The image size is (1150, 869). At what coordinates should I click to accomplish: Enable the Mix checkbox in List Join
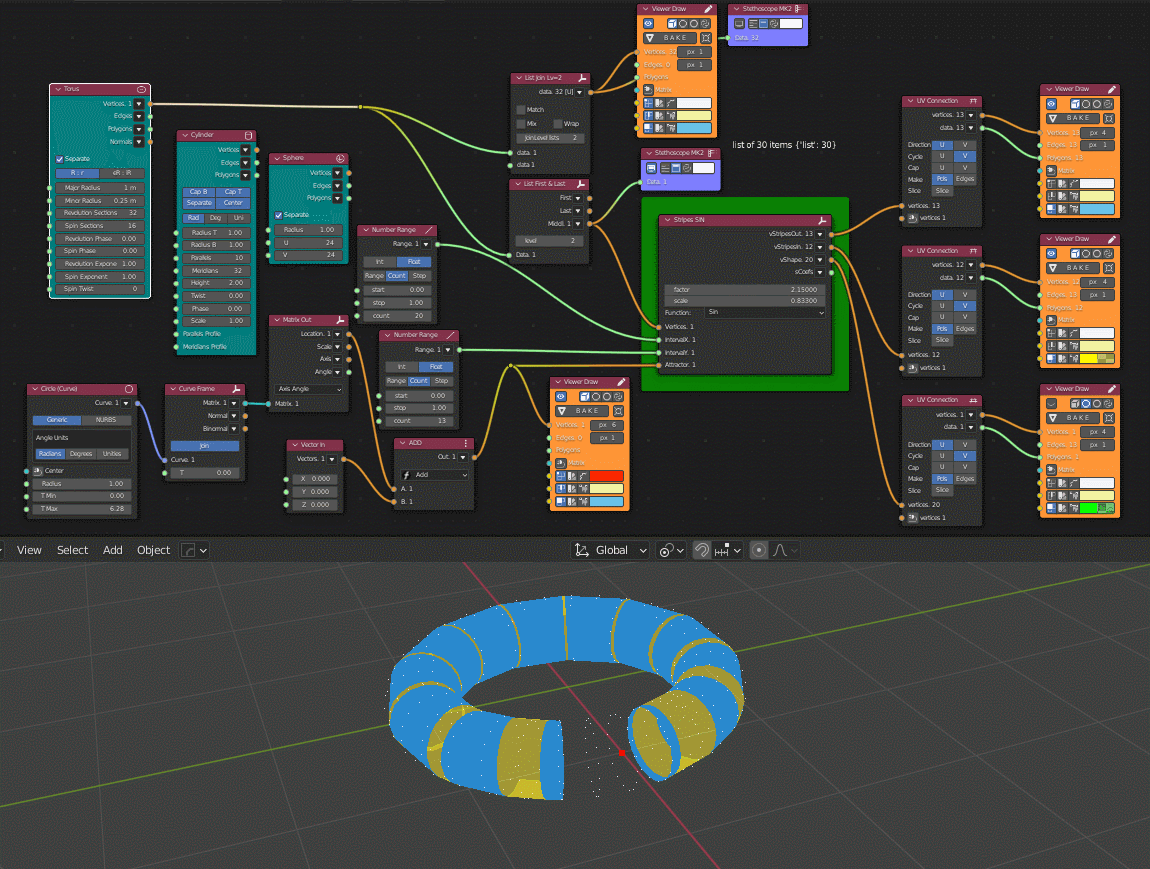point(521,124)
